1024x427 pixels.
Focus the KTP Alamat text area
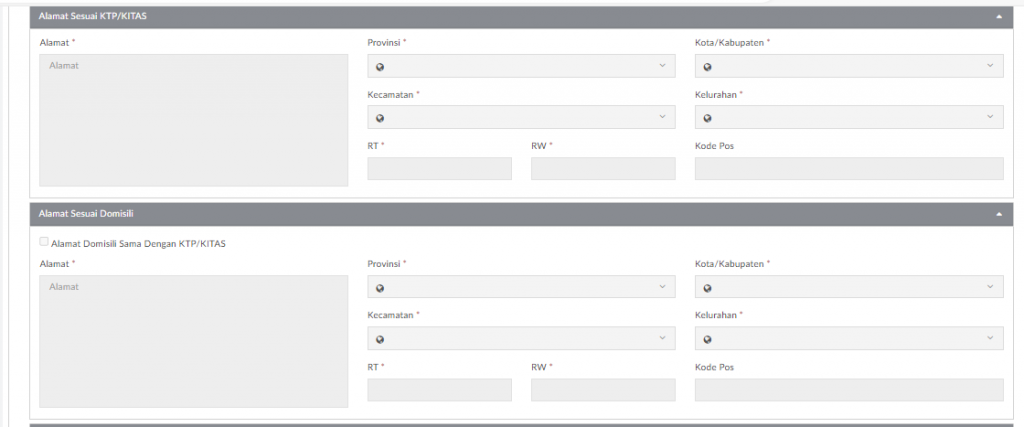tap(193, 120)
